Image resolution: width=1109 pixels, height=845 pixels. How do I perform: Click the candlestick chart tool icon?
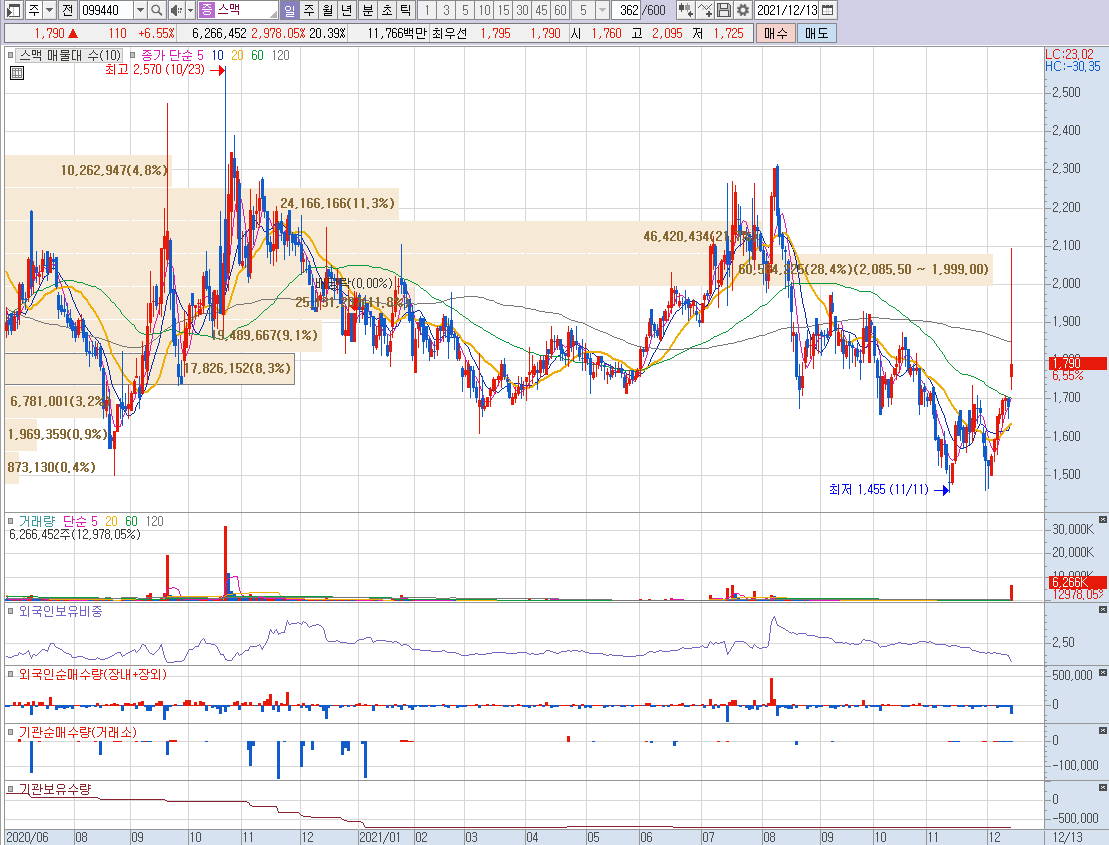click(x=685, y=10)
